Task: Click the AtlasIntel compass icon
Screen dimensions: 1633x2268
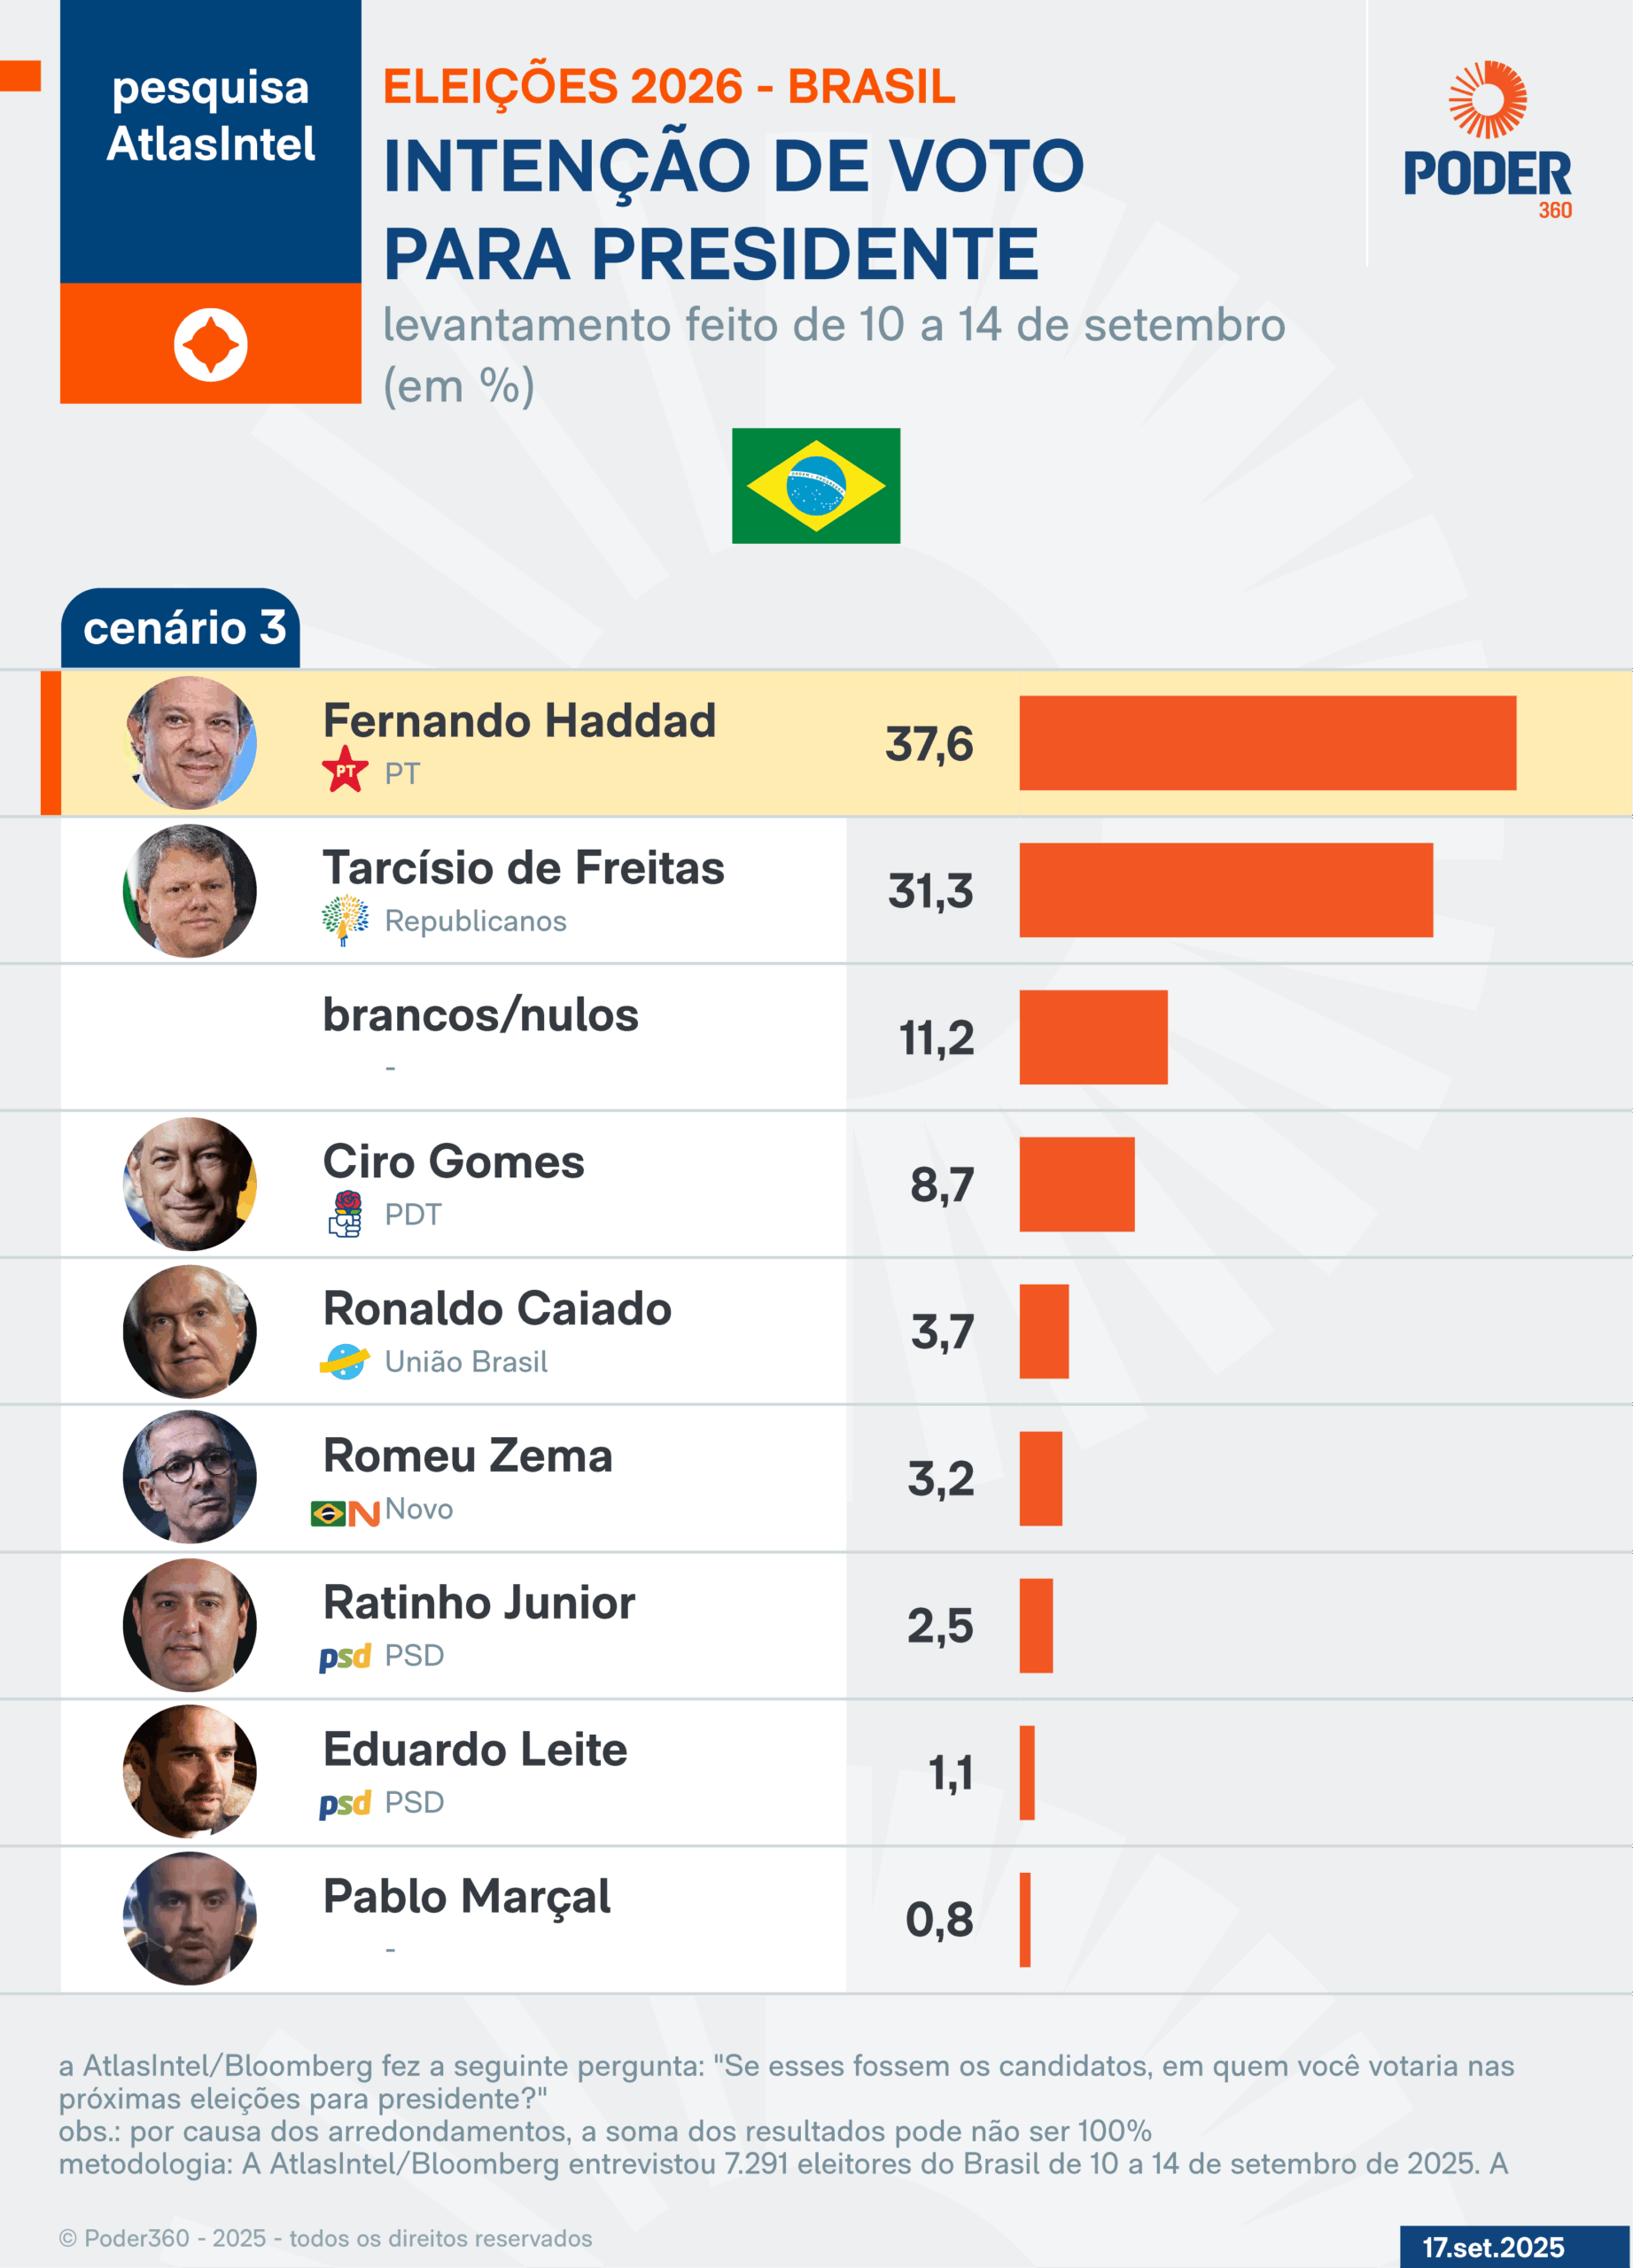Action: (x=210, y=345)
